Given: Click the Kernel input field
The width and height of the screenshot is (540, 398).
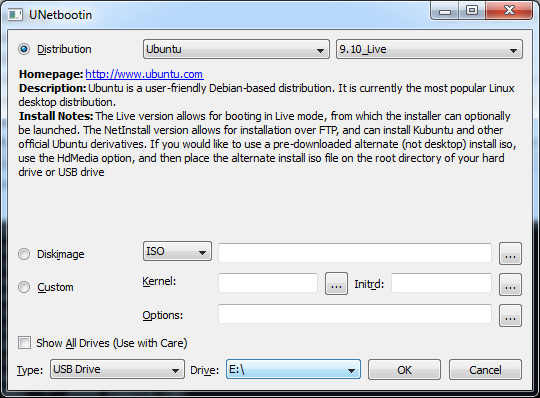Looking at the screenshot, I should 268,283.
